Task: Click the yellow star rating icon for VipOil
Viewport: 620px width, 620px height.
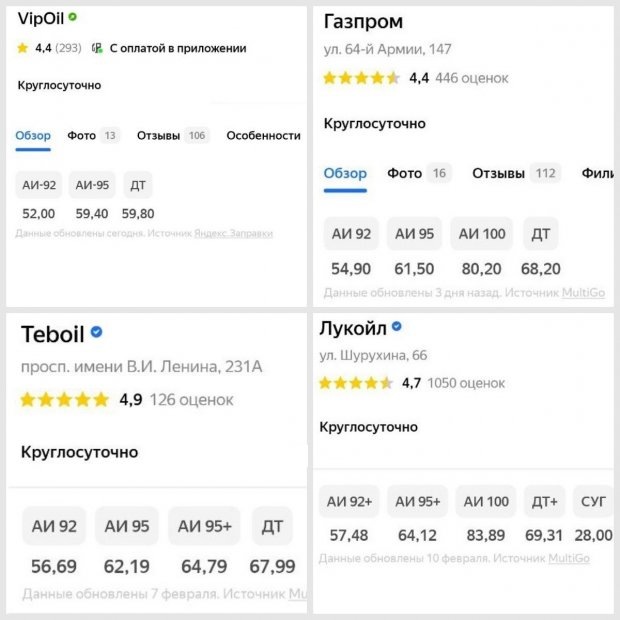Action: point(23,48)
